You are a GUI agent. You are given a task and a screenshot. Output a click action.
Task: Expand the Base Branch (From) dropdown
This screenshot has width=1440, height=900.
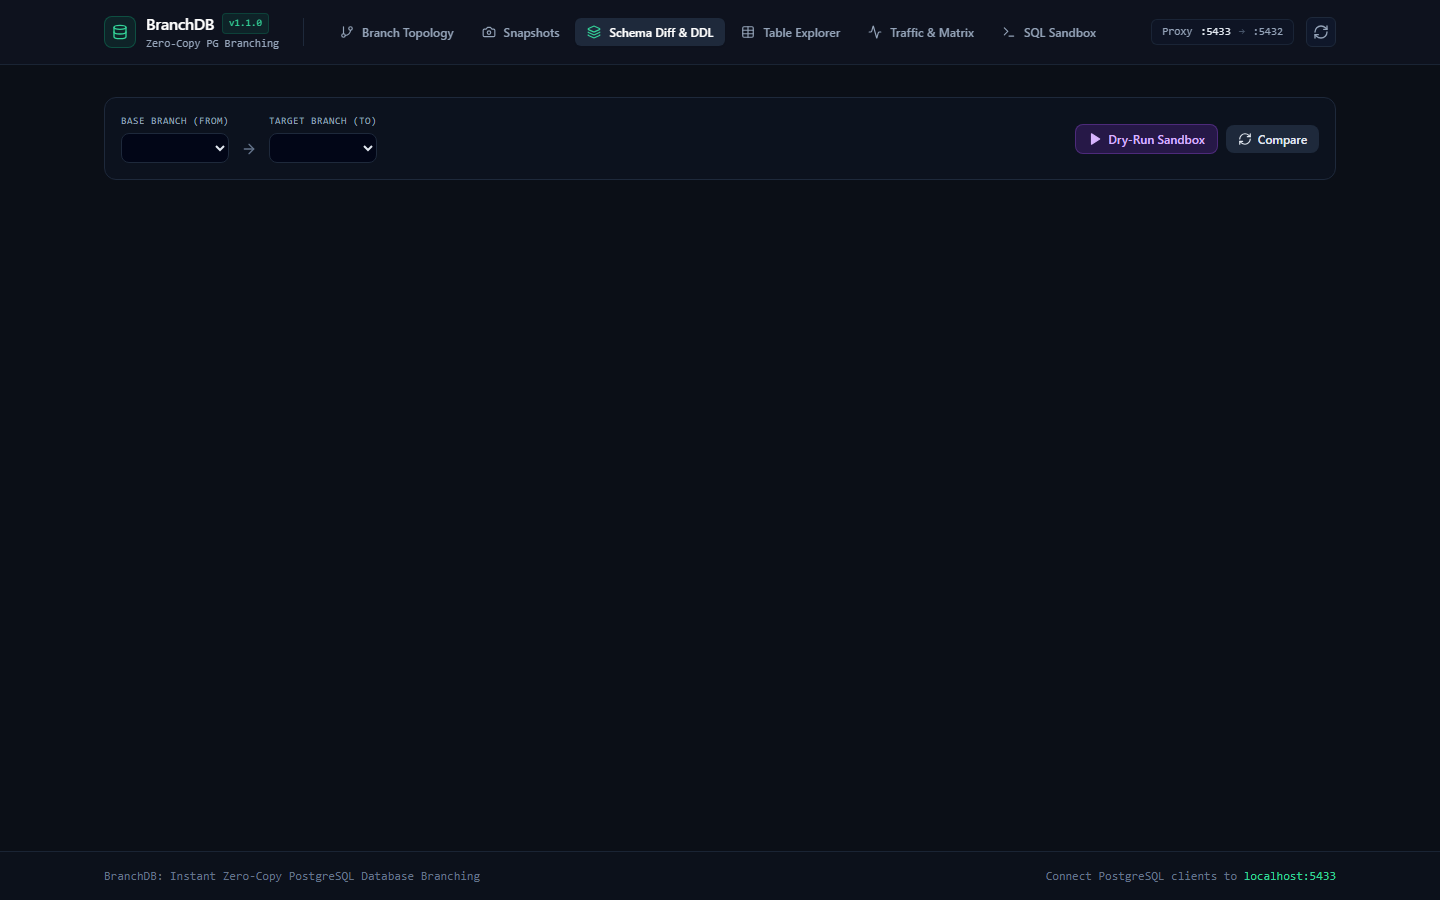(175, 148)
